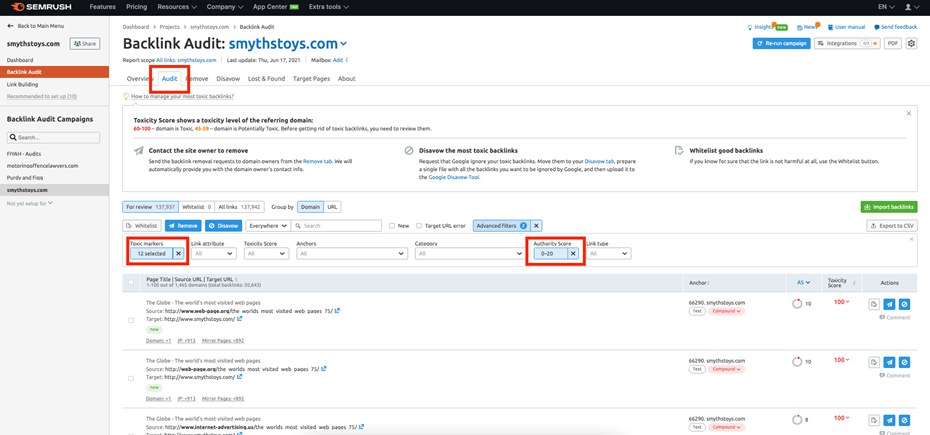Close the filter row panel

click(x=912, y=239)
